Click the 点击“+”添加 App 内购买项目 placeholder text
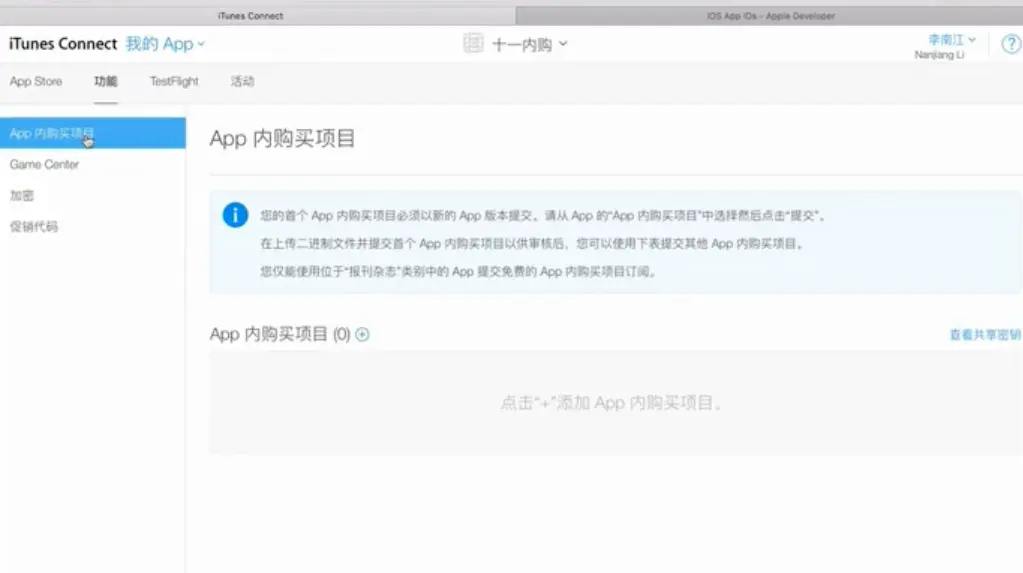The width and height of the screenshot is (1023, 573). point(611,403)
